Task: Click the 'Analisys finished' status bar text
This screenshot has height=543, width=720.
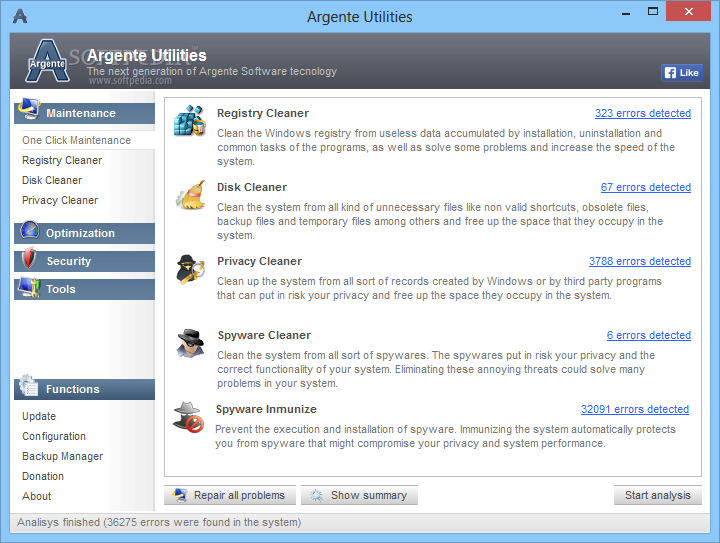Action: tap(159, 522)
